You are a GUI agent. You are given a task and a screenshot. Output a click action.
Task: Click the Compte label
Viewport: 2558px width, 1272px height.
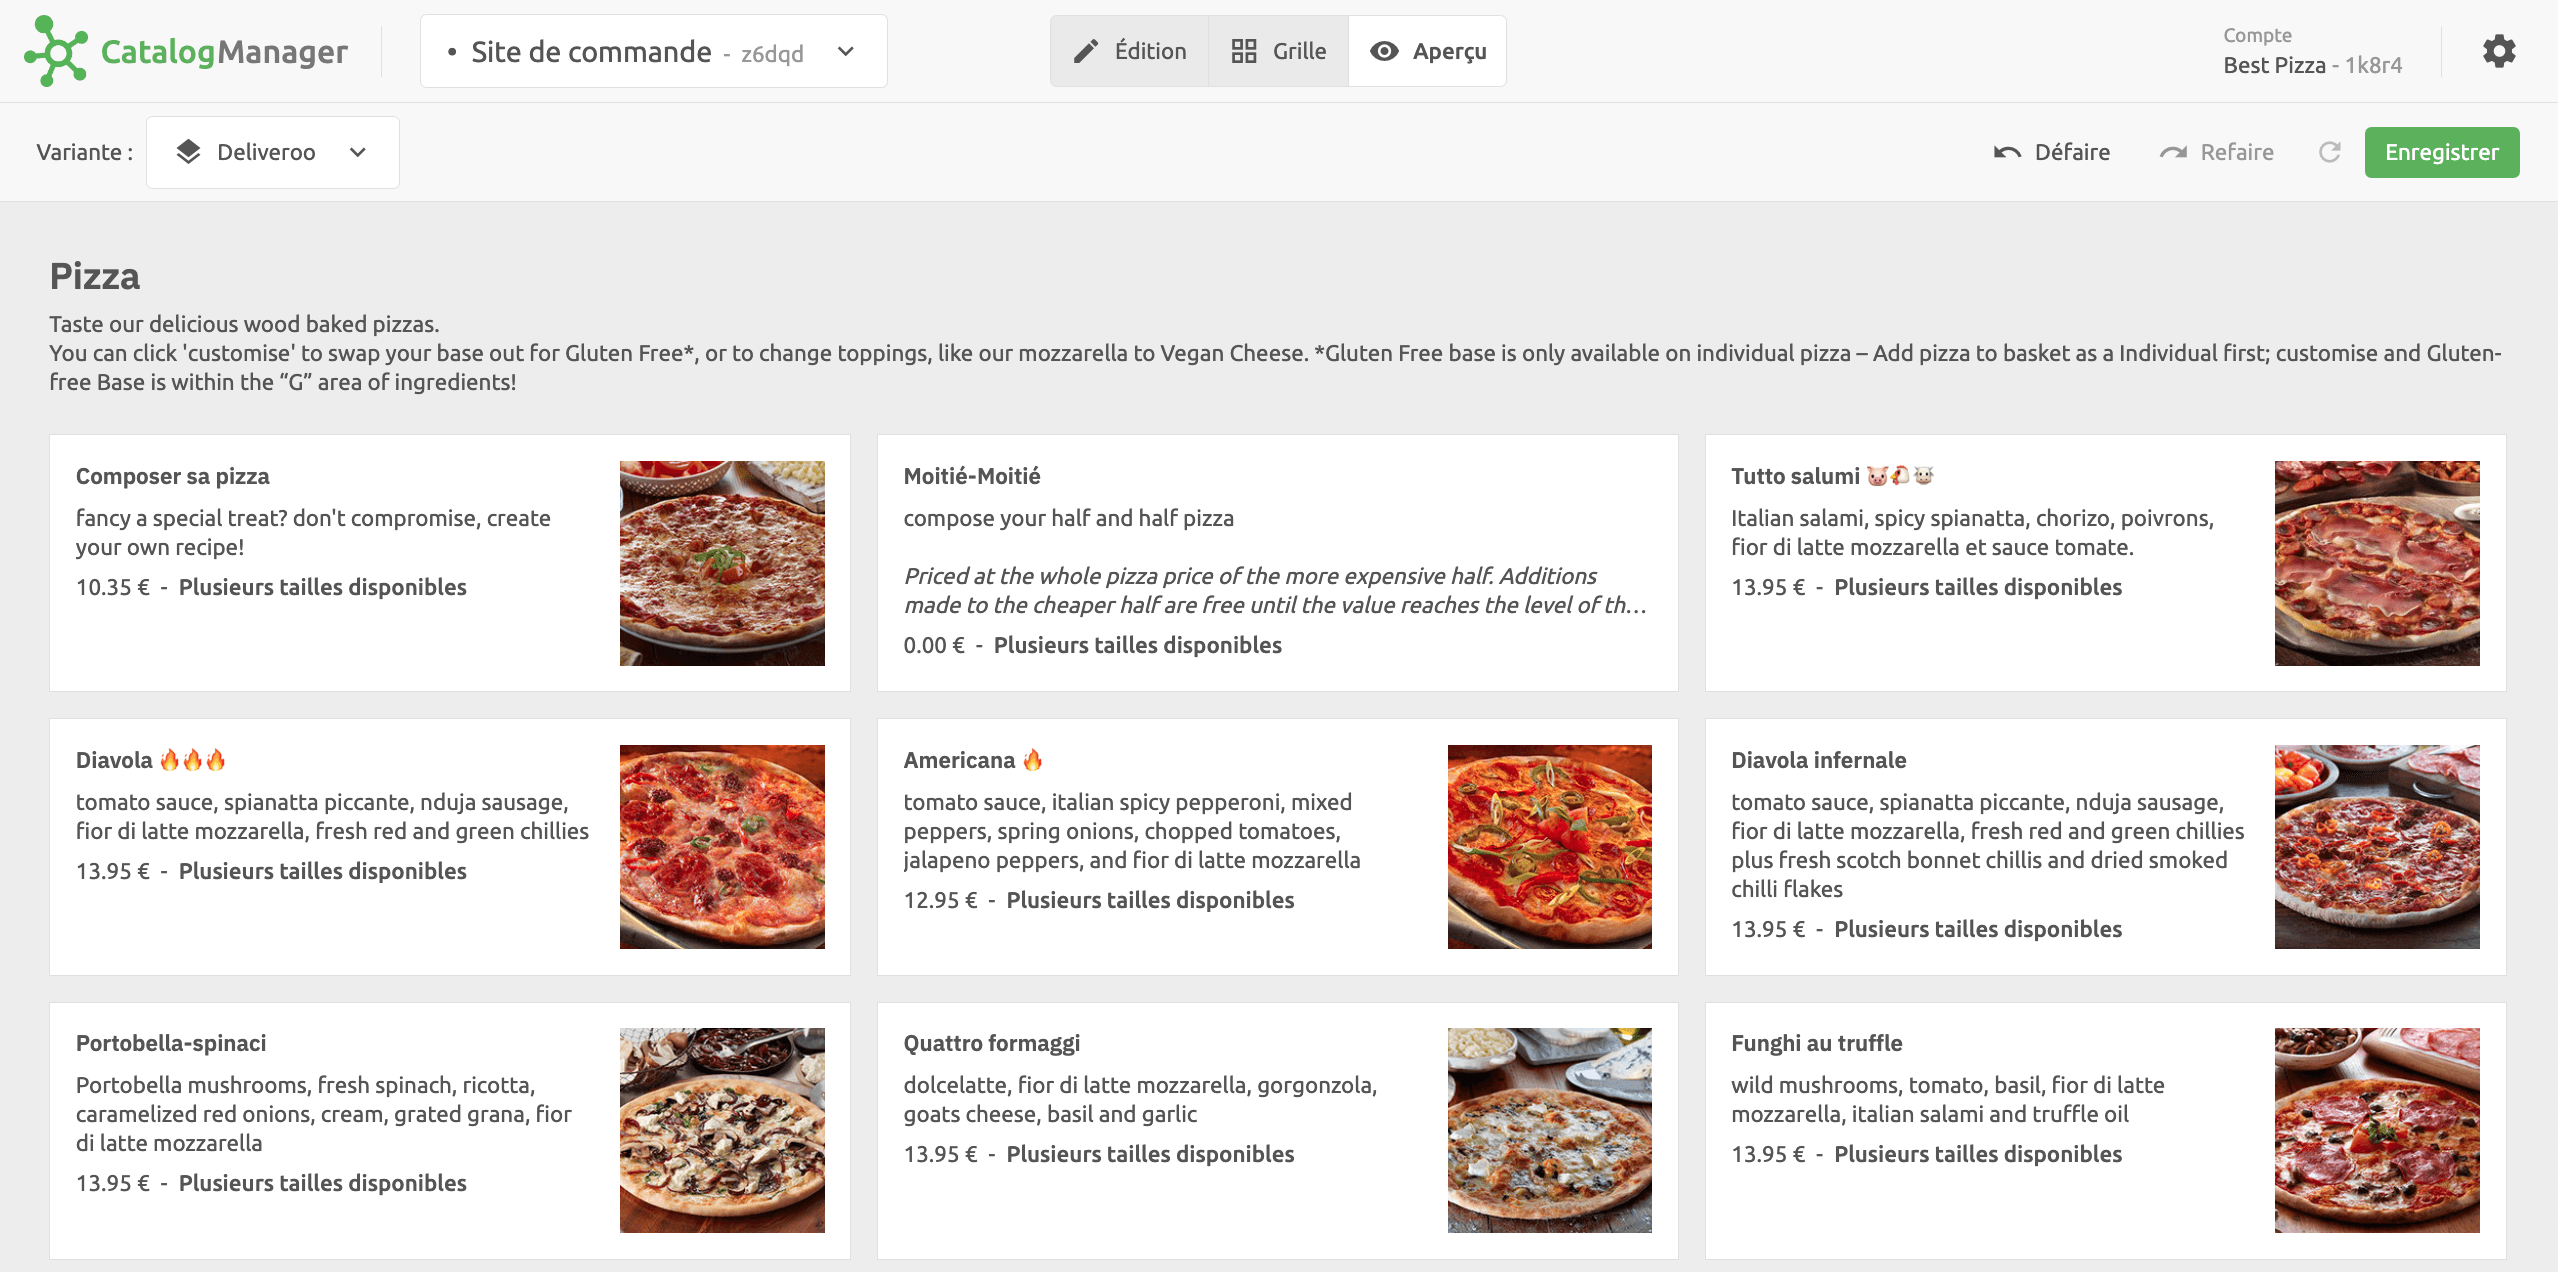pyautogui.click(x=2258, y=35)
